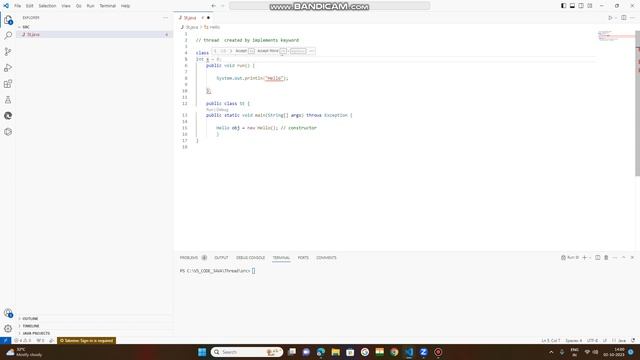This screenshot has height=360, width=640.
Task: Go back with the navigation arrow
Action: 213,6
